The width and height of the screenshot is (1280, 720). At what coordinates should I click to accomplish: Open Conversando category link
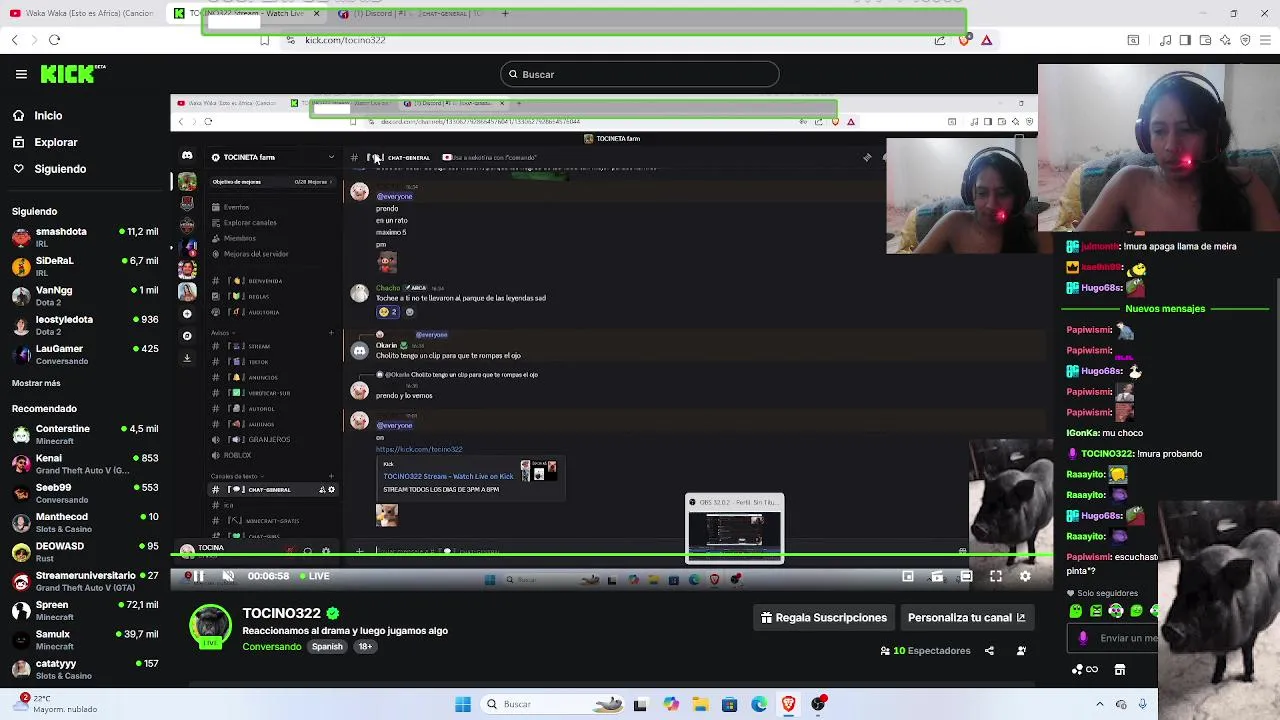[272, 647]
